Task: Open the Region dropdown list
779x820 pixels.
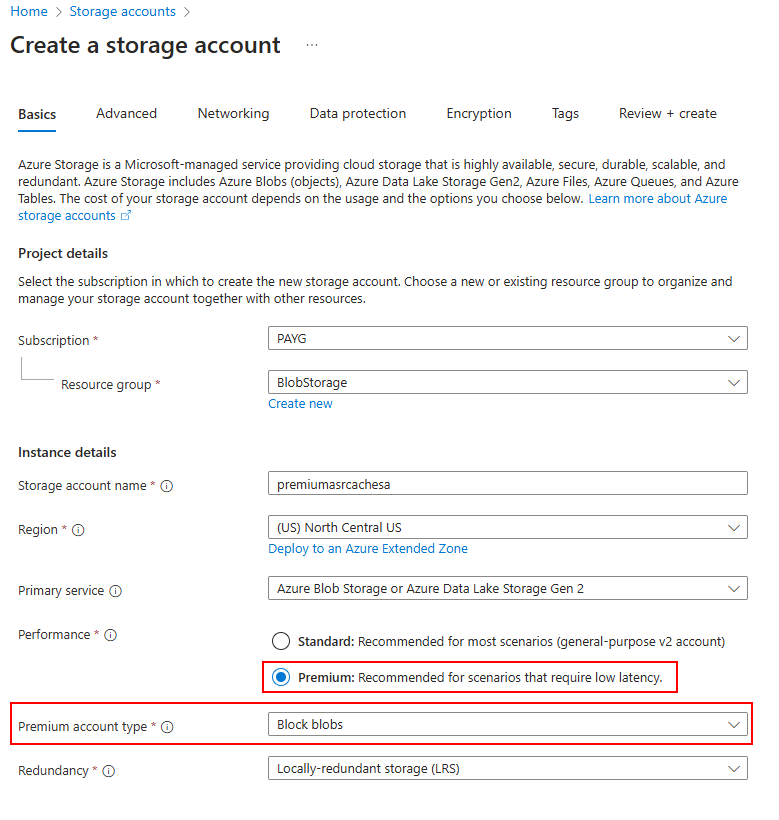Action: (507, 527)
